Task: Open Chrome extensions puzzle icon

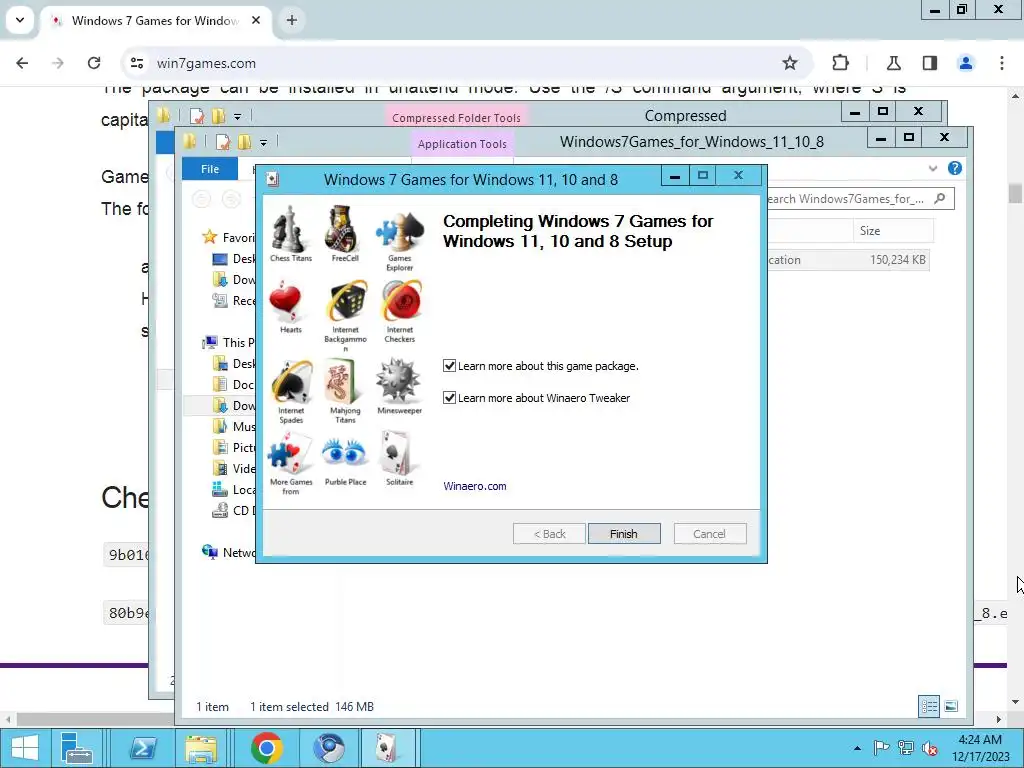Action: [x=840, y=63]
